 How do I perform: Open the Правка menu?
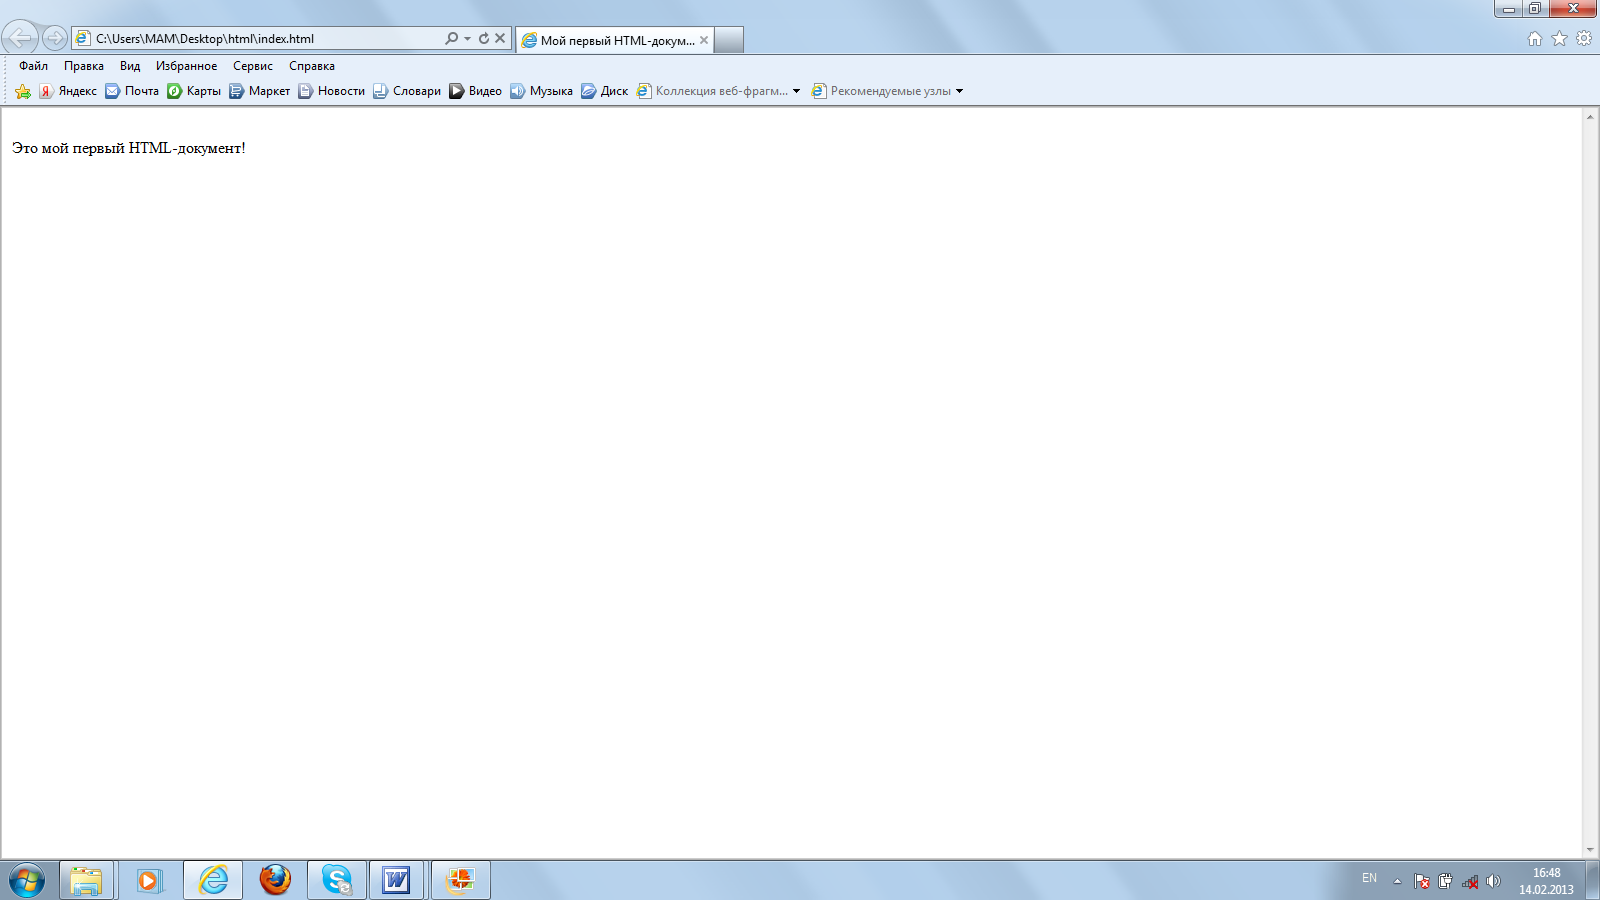[x=84, y=66]
